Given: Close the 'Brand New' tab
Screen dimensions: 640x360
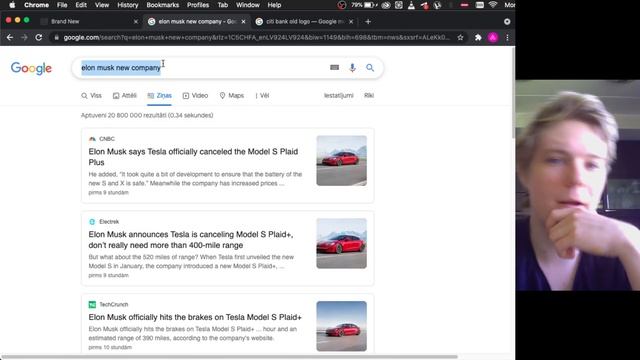Looking at the screenshot, I should pyautogui.click(x=136, y=22).
